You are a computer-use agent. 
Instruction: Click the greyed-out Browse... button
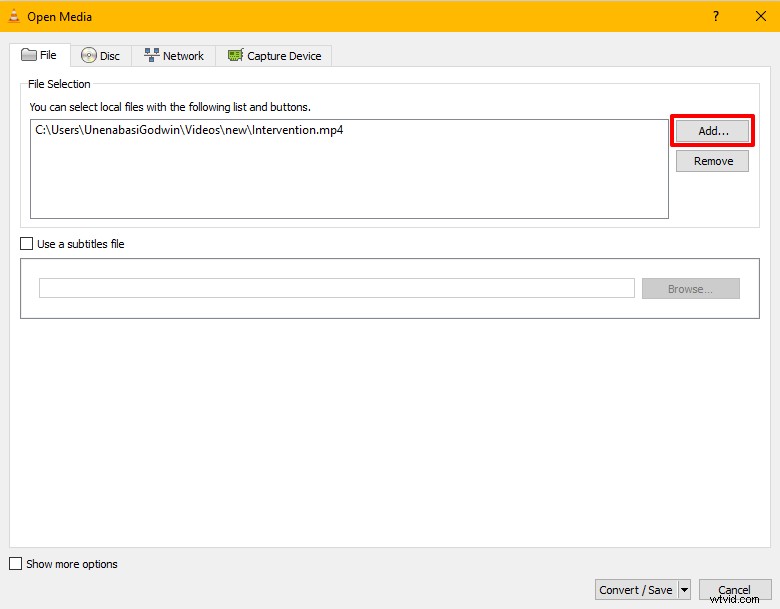click(690, 289)
